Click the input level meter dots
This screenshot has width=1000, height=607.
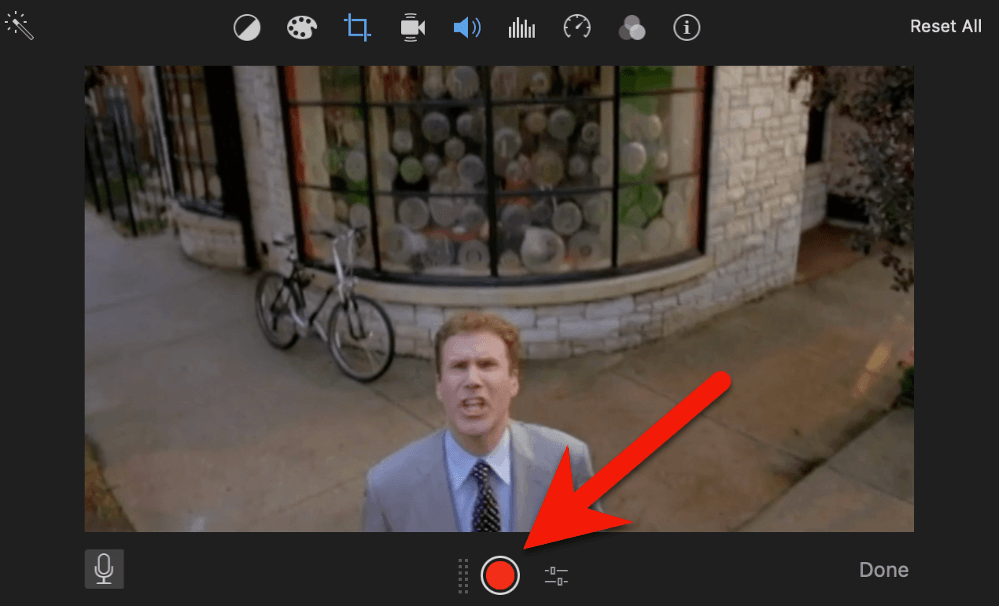coord(464,576)
